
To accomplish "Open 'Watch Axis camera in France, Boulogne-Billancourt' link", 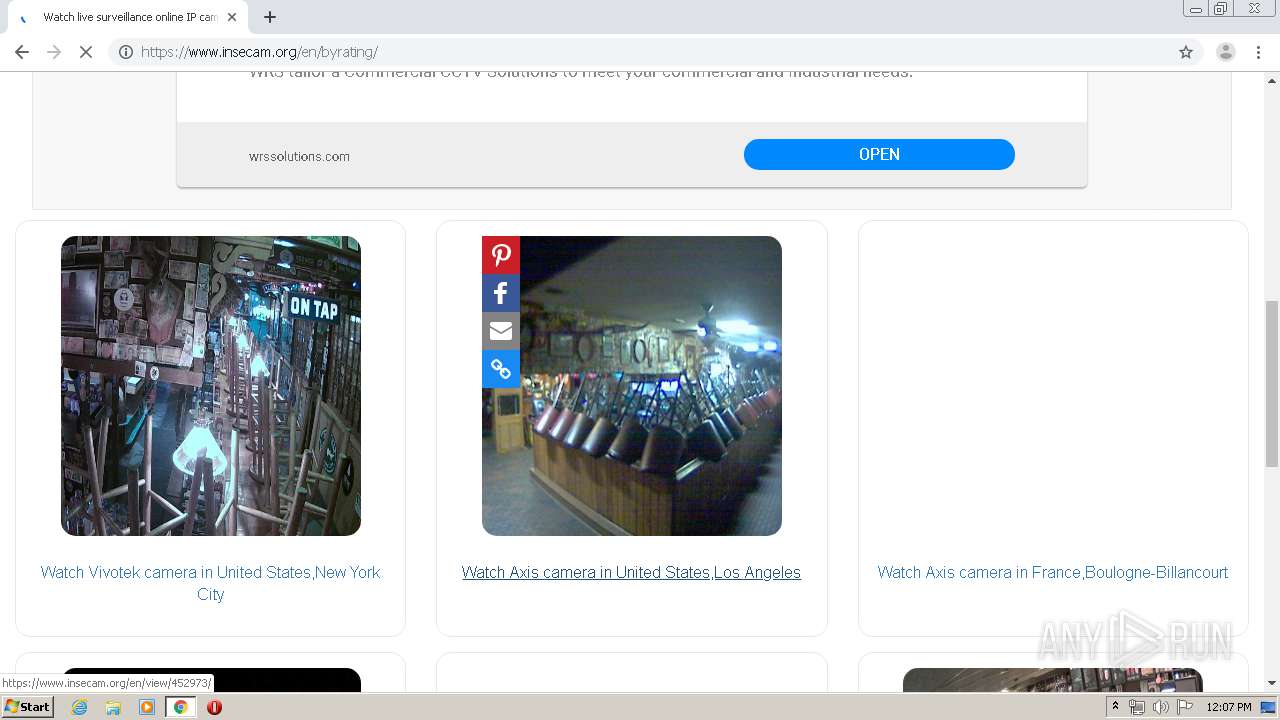I will pos(1053,572).
